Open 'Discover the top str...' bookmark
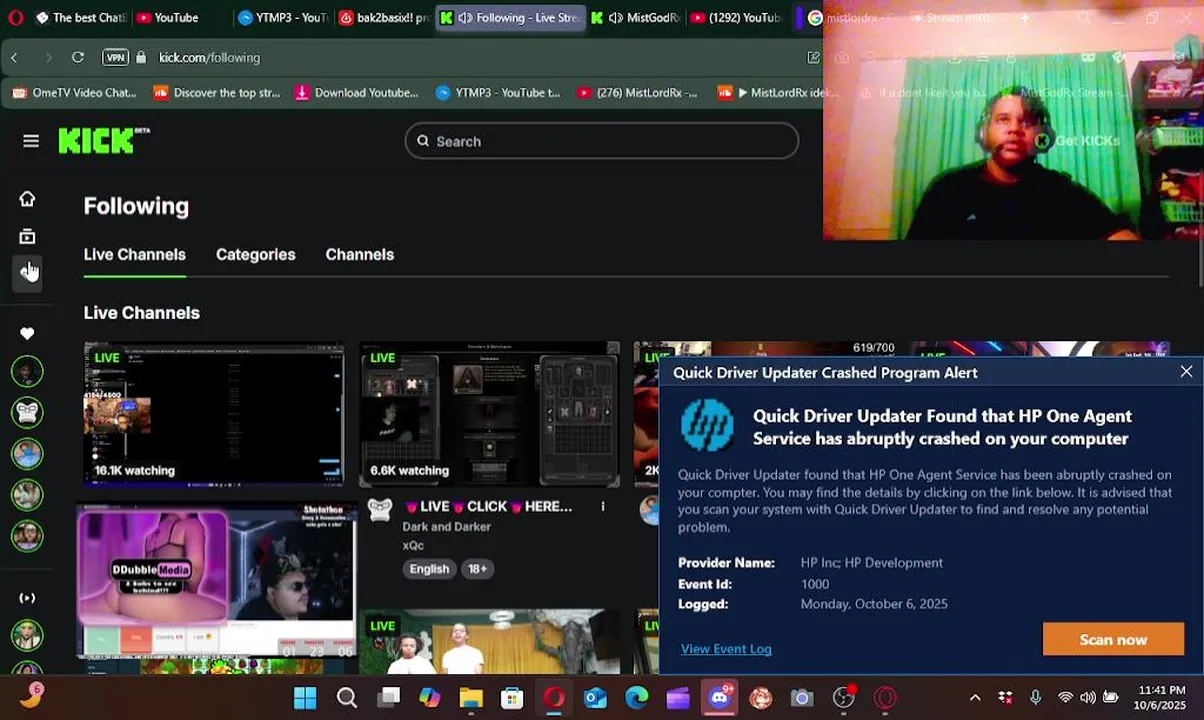1204x720 pixels. click(216, 93)
